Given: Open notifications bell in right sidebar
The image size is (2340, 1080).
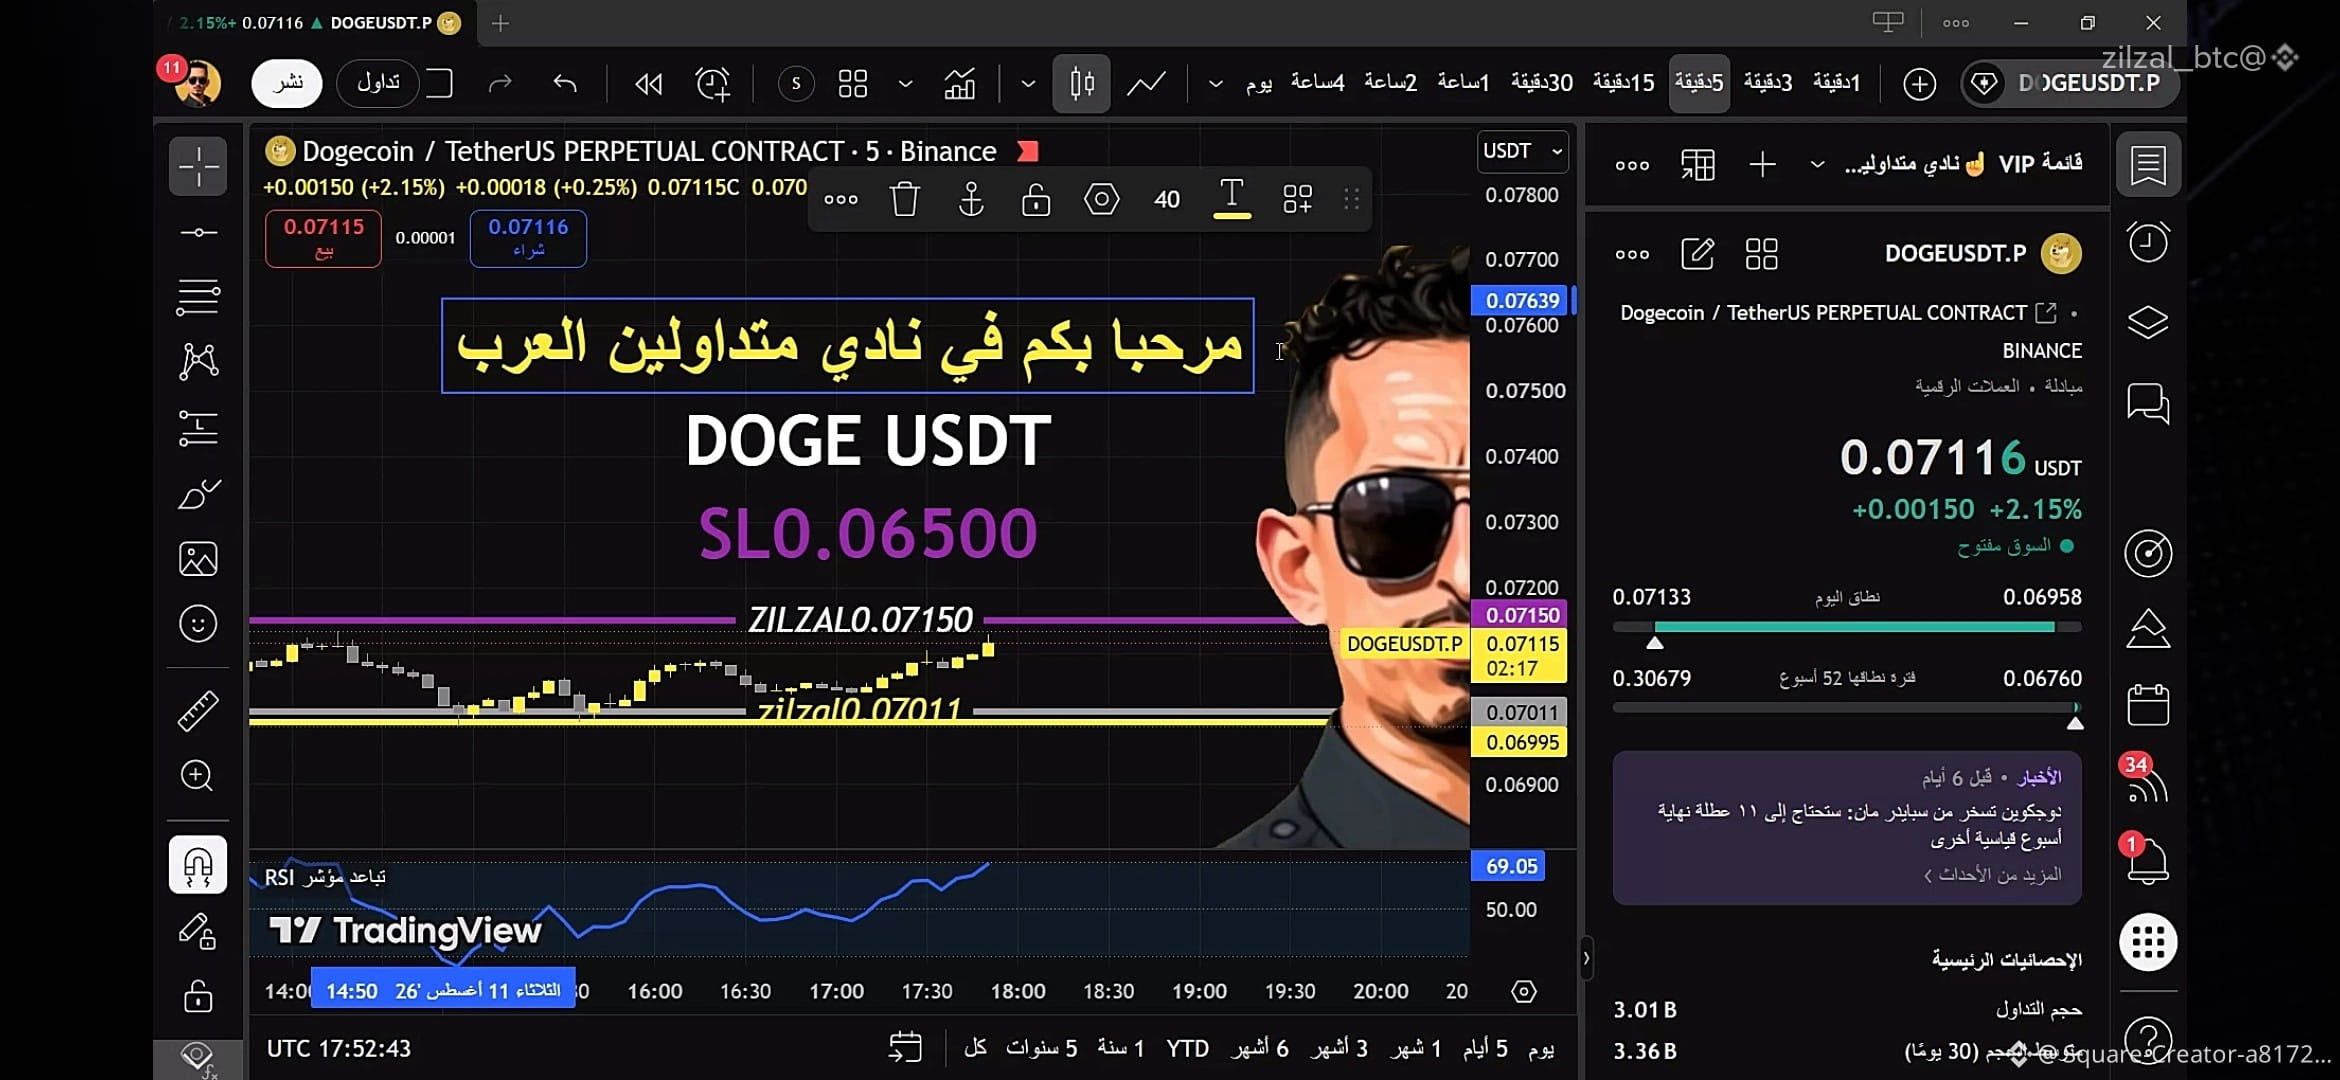Looking at the screenshot, I should (x=2147, y=861).
